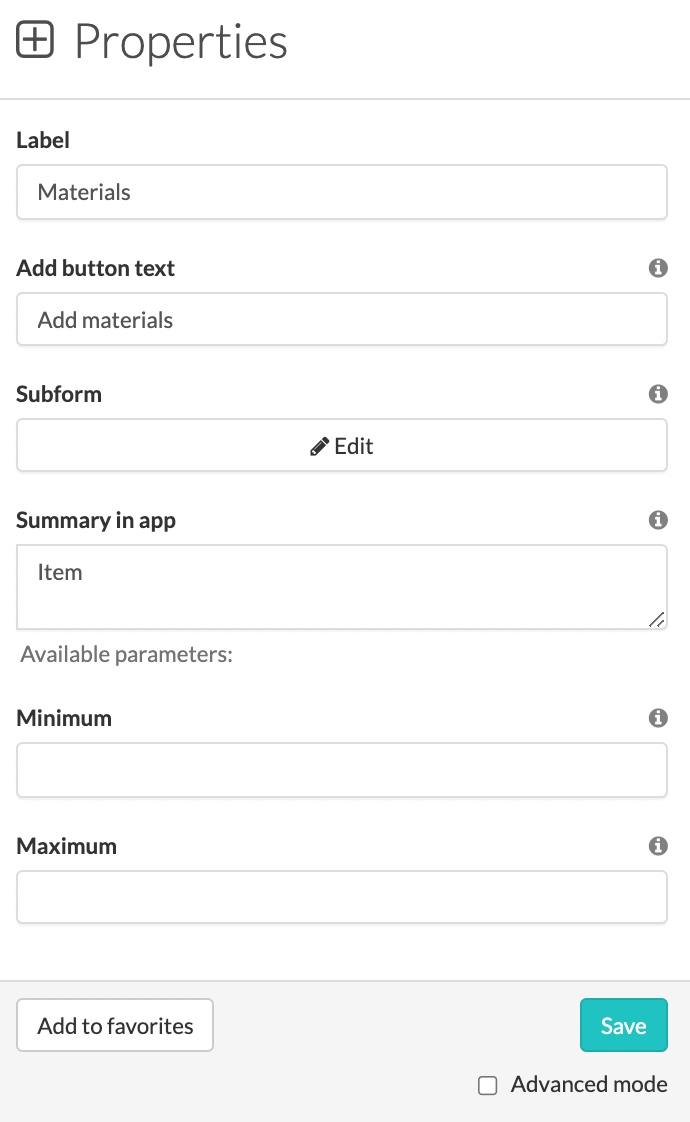690x1122 pixels.
Task: Enable the Advanced mode checkbox
Action: point(487,1084)
